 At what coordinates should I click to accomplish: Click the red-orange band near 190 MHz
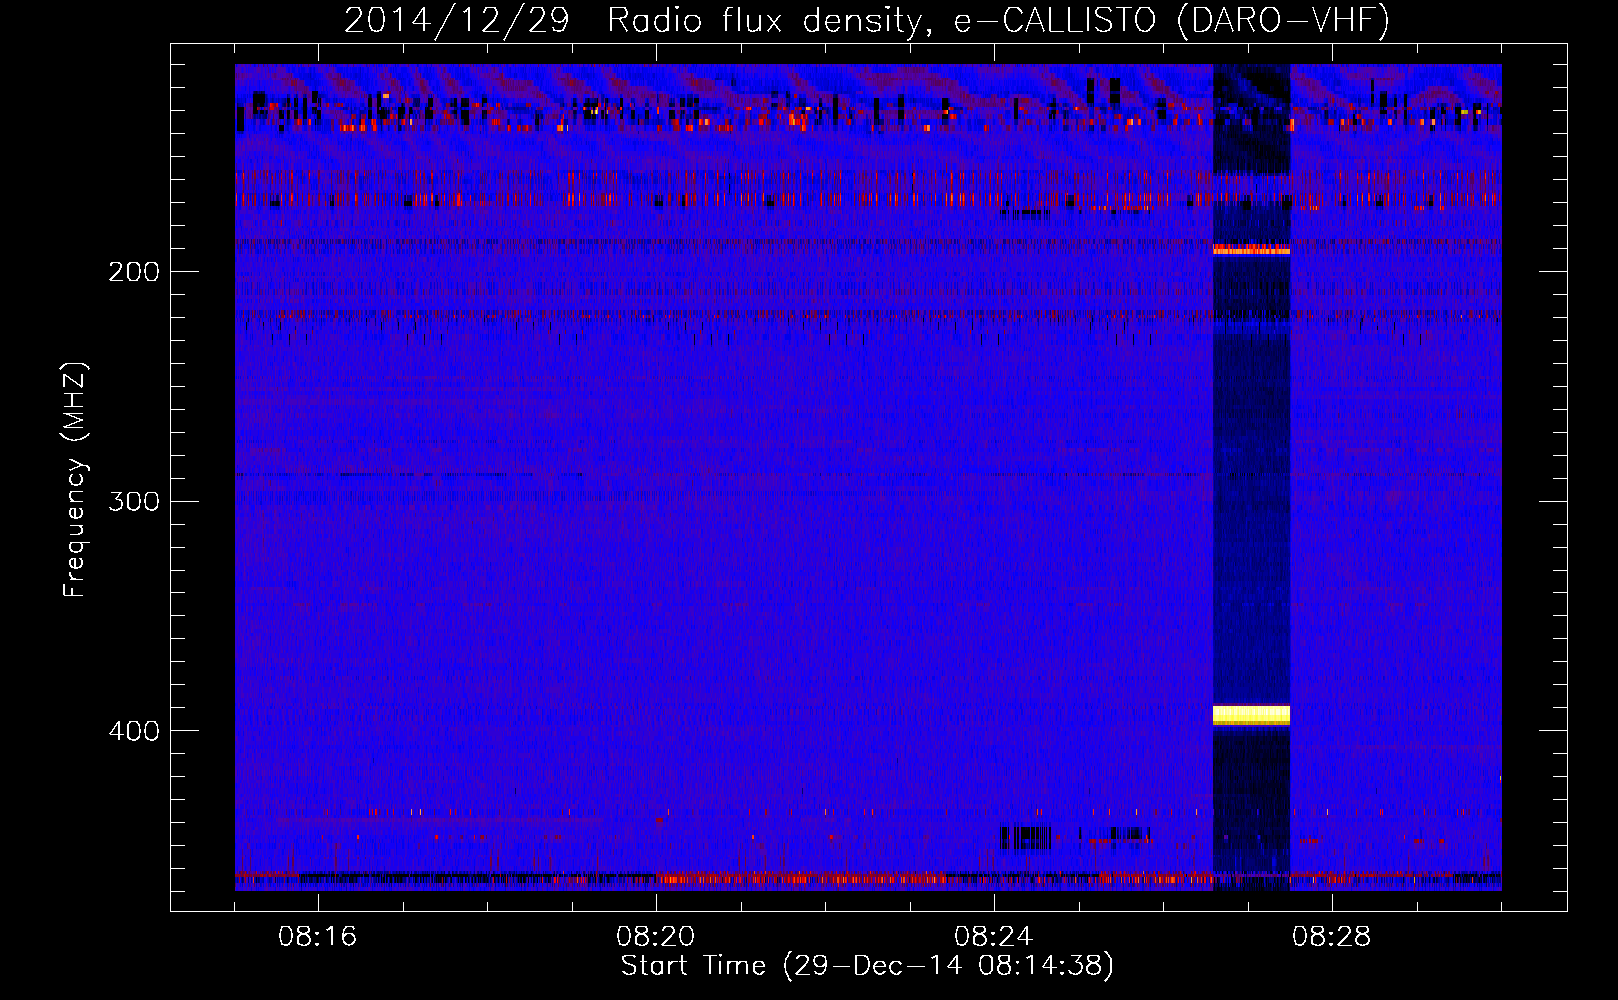(1251, 249)
